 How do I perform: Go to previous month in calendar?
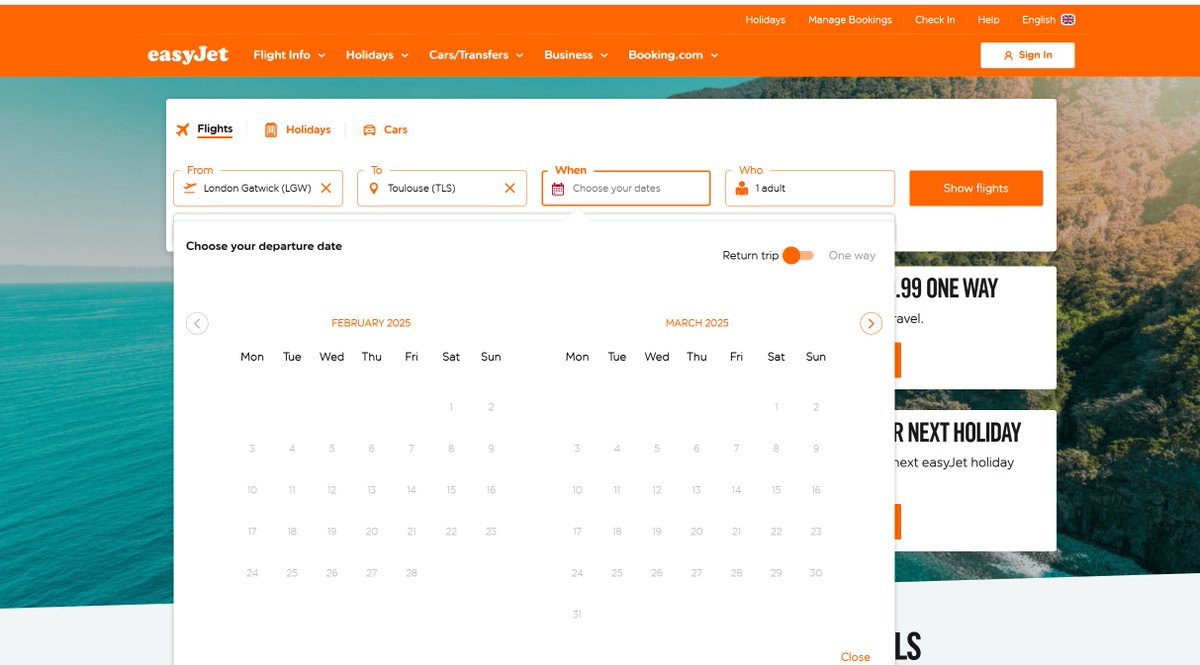pyautogui.click(x=197, y=323)
